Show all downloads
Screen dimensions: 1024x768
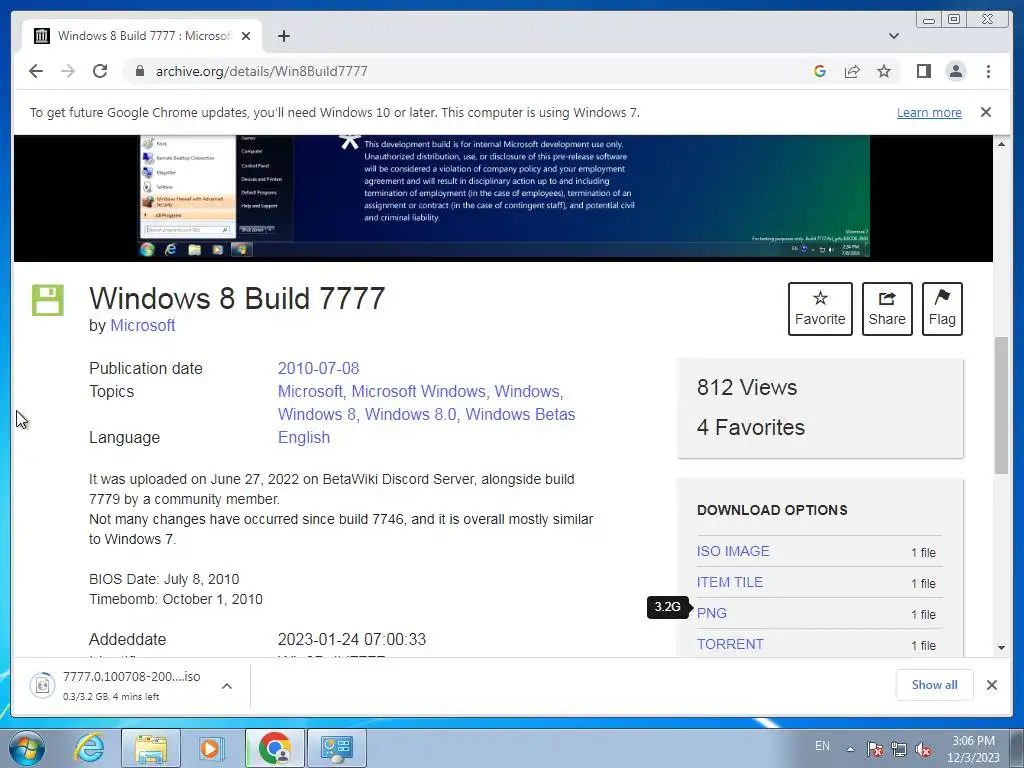(x=935, y=684)
